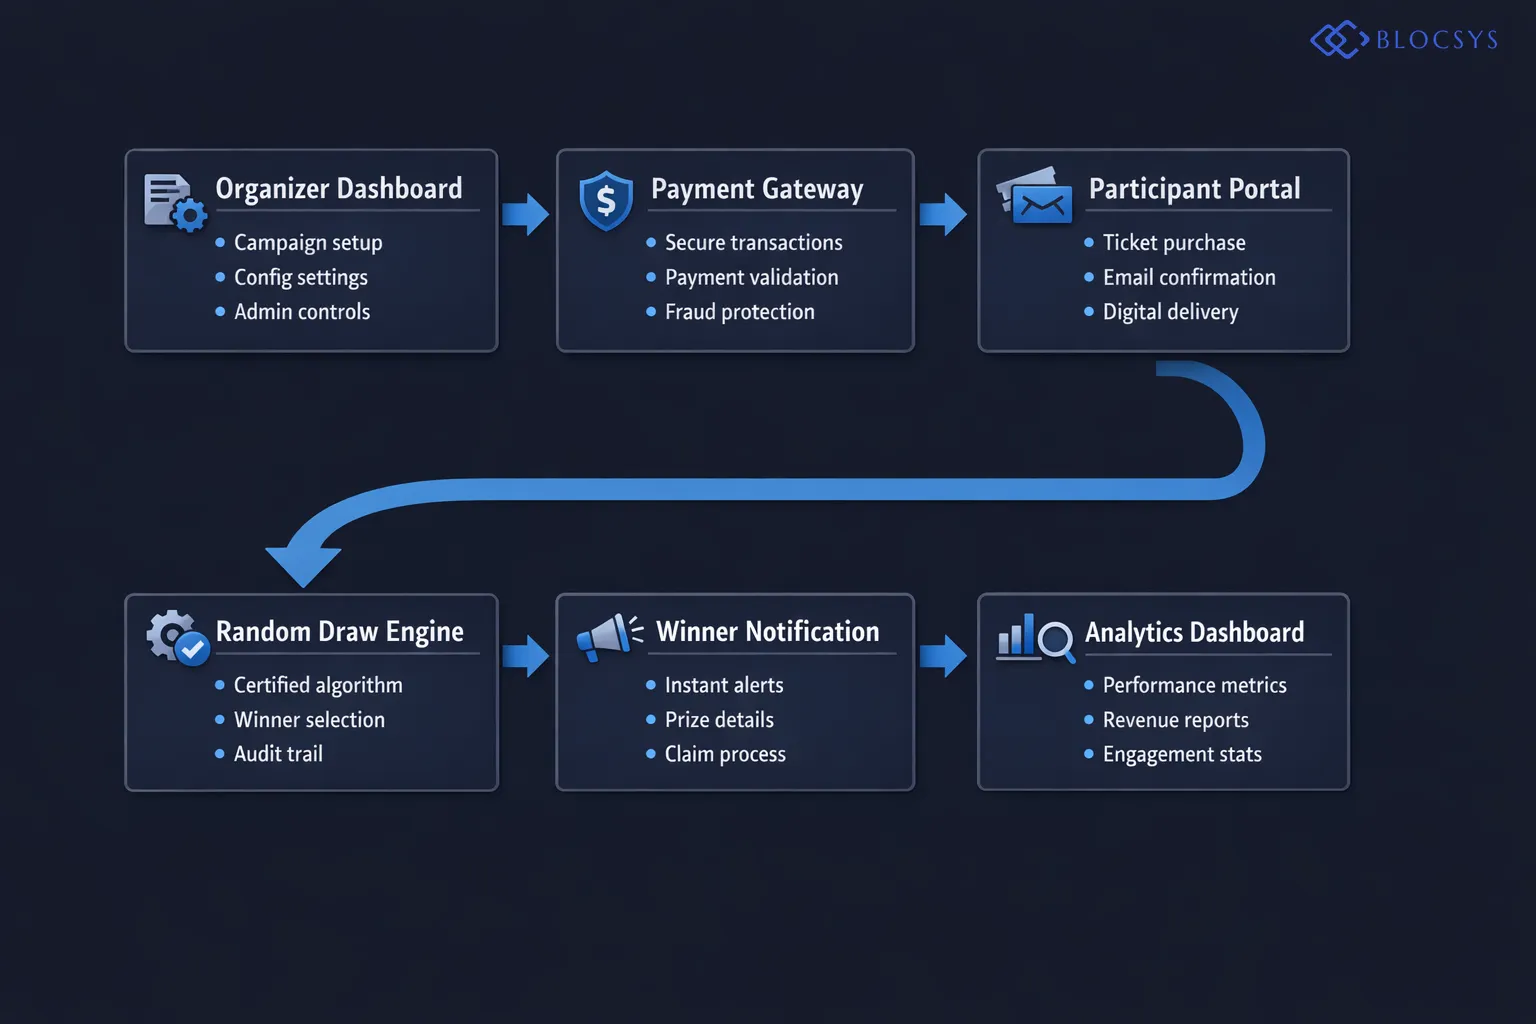This screenshot has width=1536, height=1024.
Task: Select the Analytics Dashboard heading
Action: (1195, 632)
